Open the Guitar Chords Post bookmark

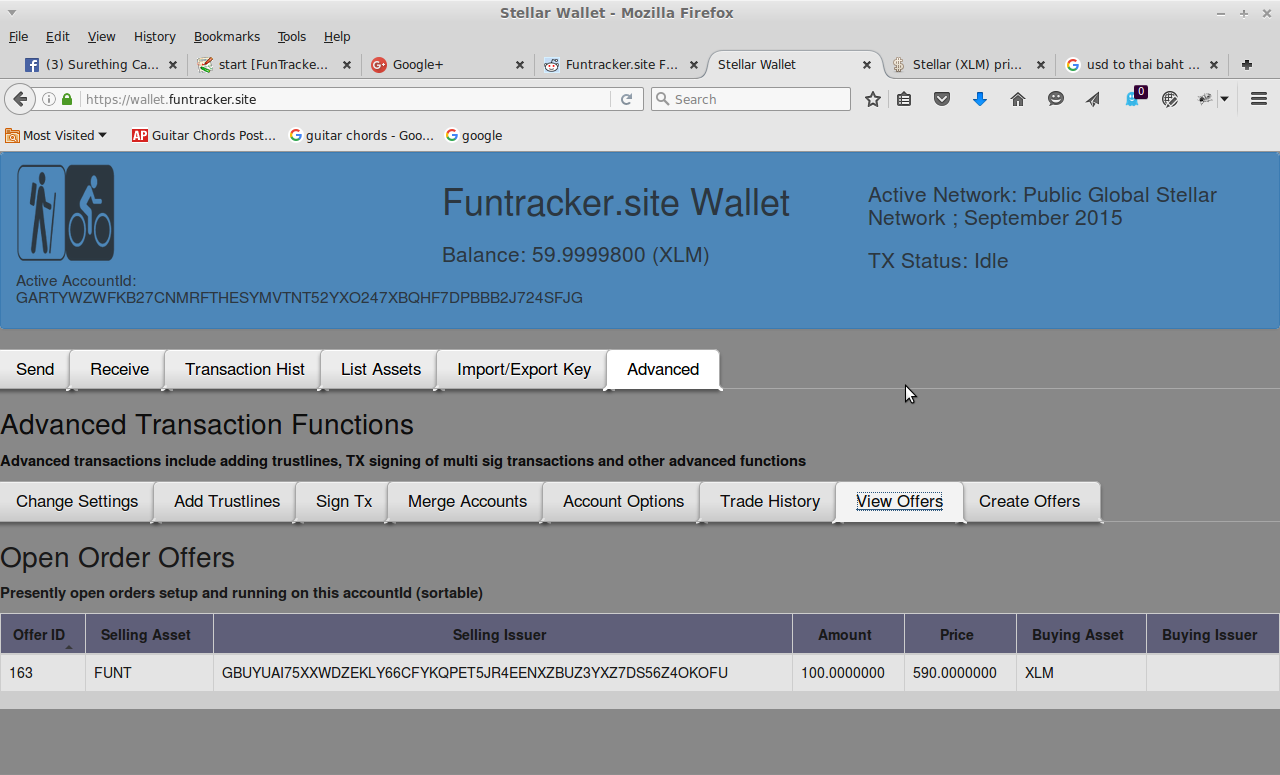coord(204,135)
